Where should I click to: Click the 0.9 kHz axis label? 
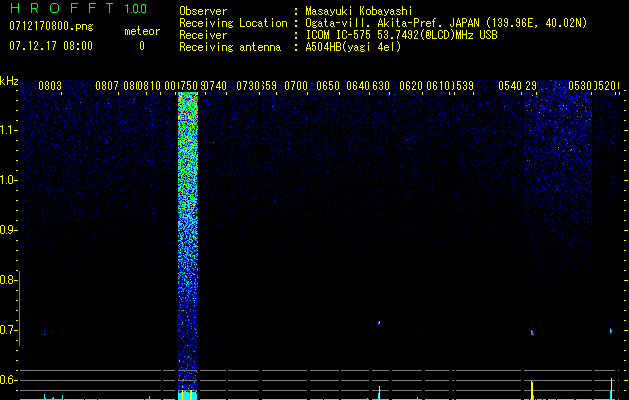pyautogui.click(x=8, y=230)
